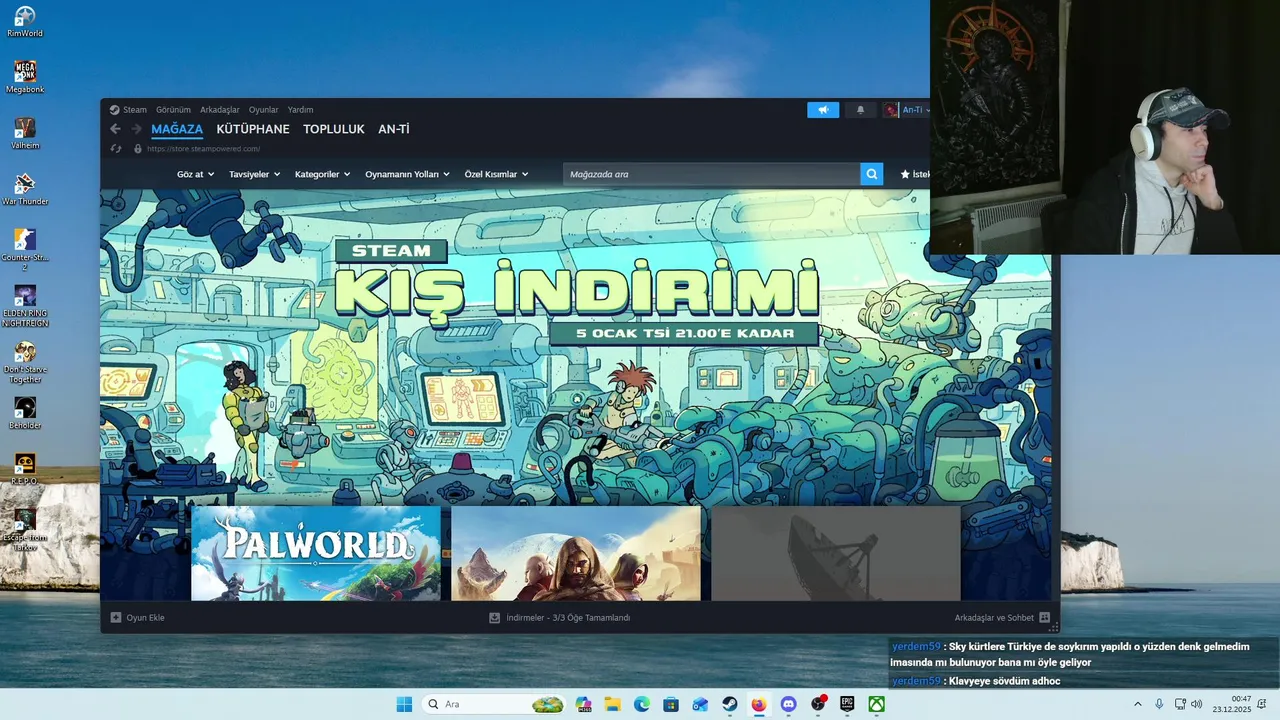
Task: Expand the Tavsiyeler dropdown
Action: [x=254, y=174]
